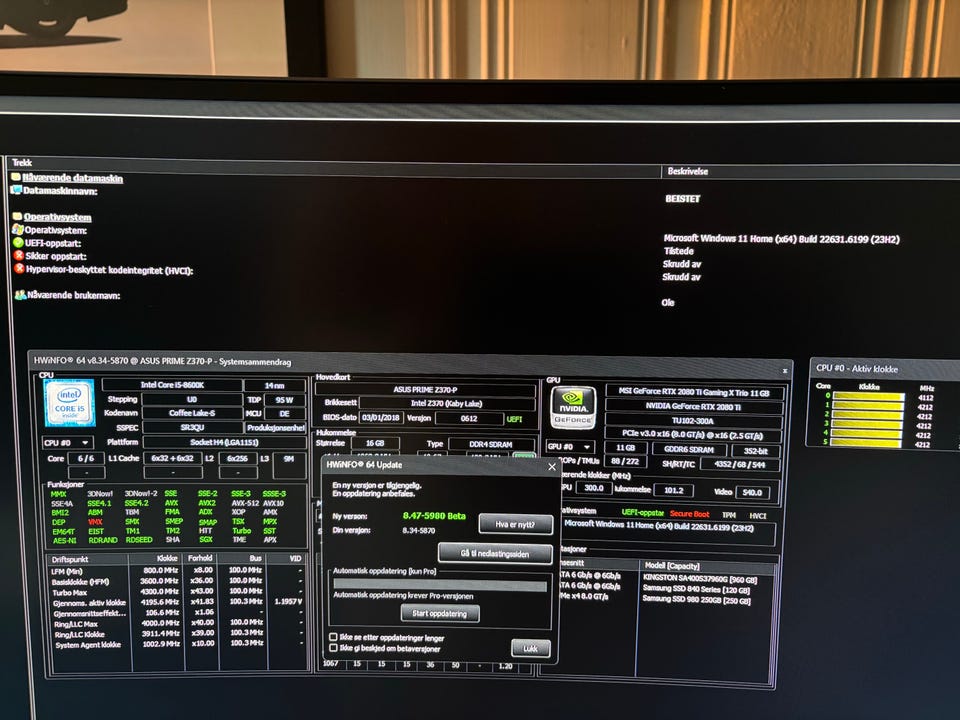The width and height of the screenshot is (960, 720).
Task: Click the Plattform field Socket H4 (LGA1151)
Action: [224, 442]
